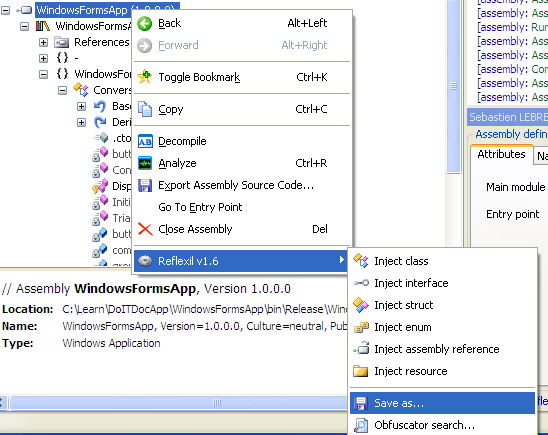Click the Inject enum icon
The width and height of the screenshot is (548, 435).
(x=361, y=327)
